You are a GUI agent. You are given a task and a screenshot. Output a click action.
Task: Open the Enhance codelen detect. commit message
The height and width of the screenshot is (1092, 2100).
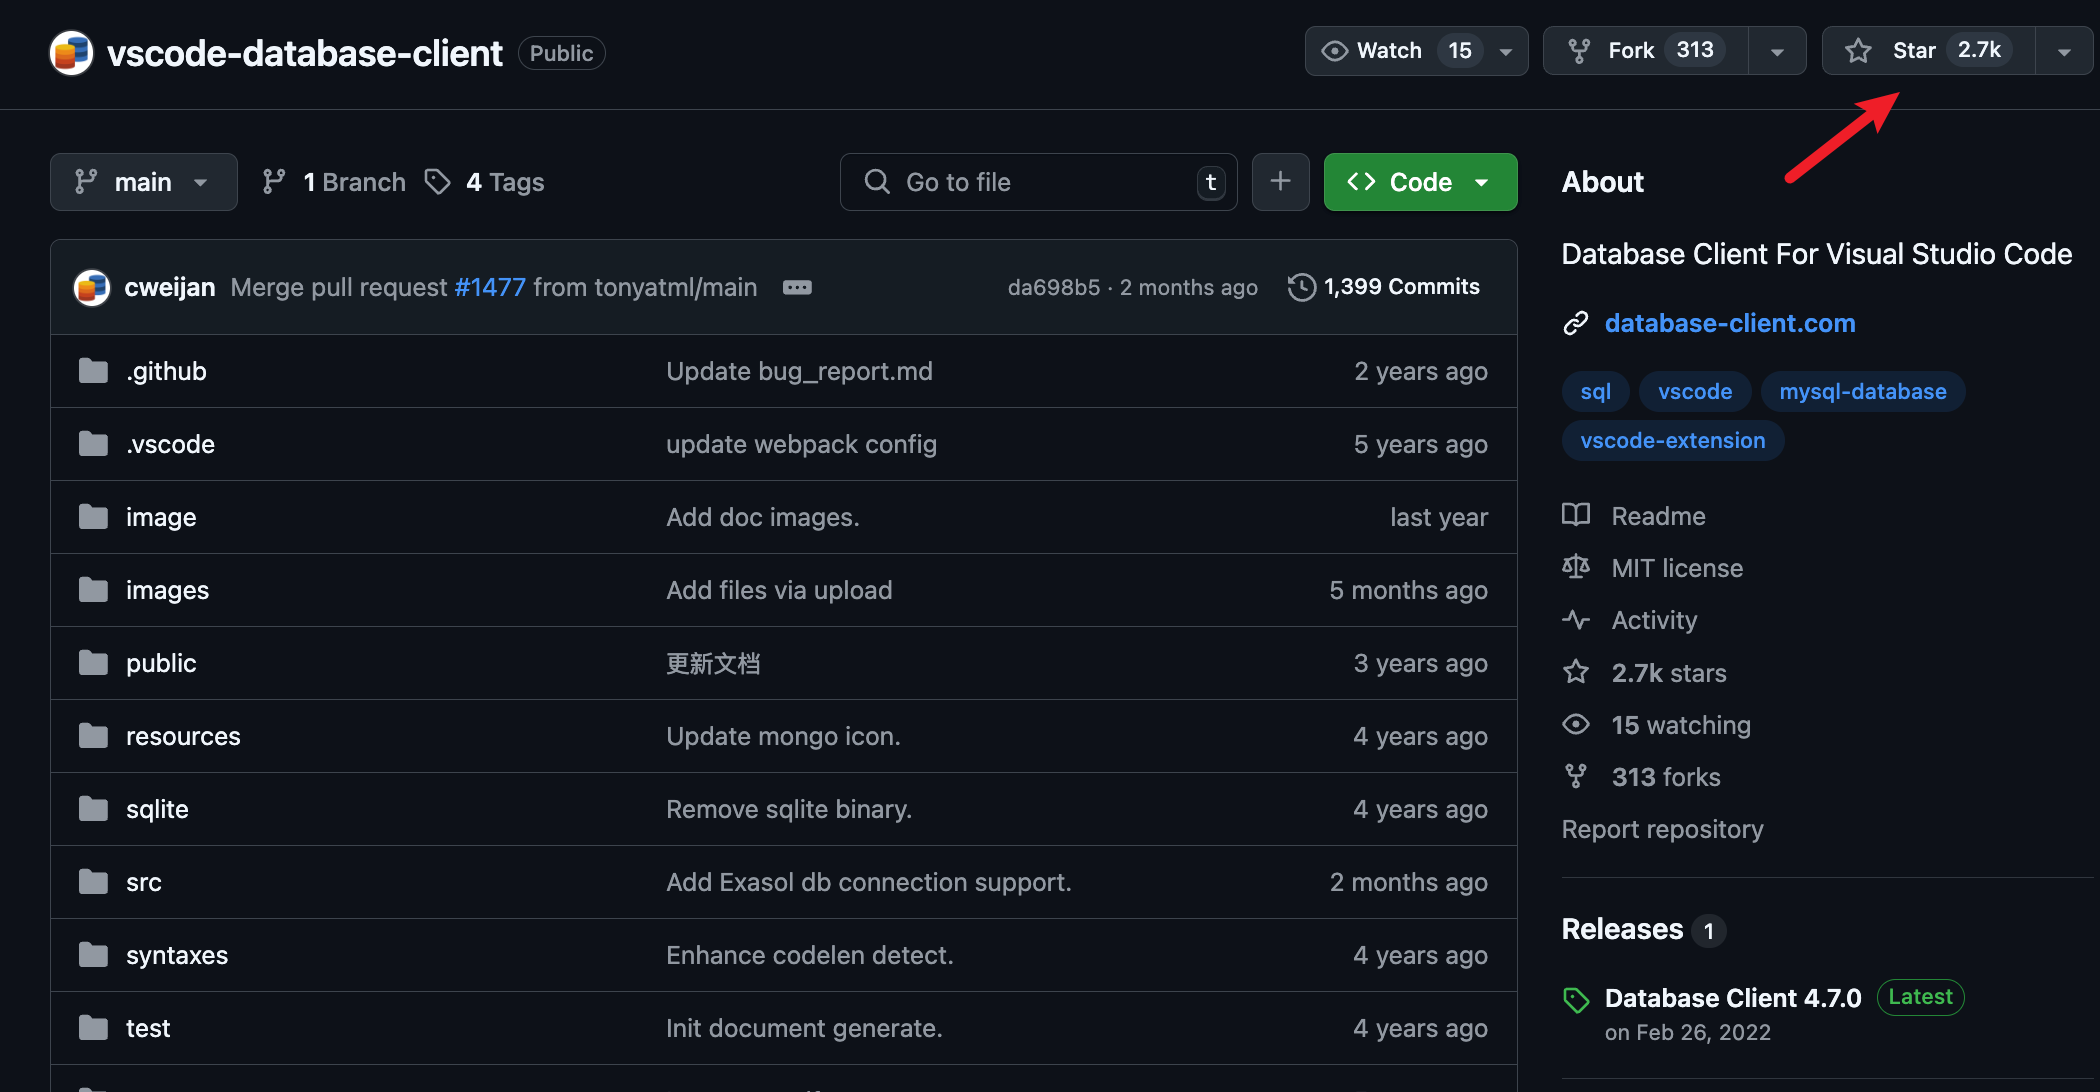[x=810, y=955]
